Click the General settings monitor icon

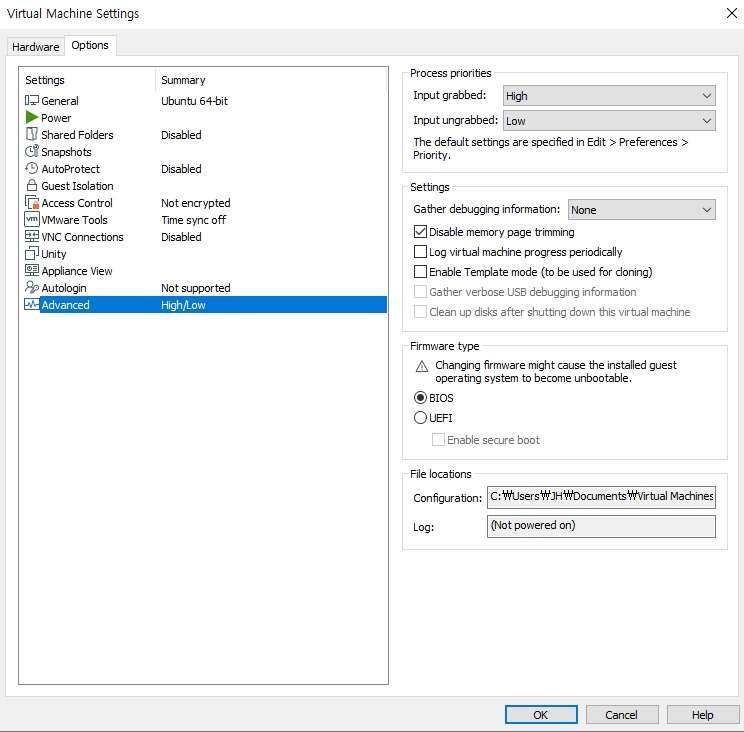point(31,101)
